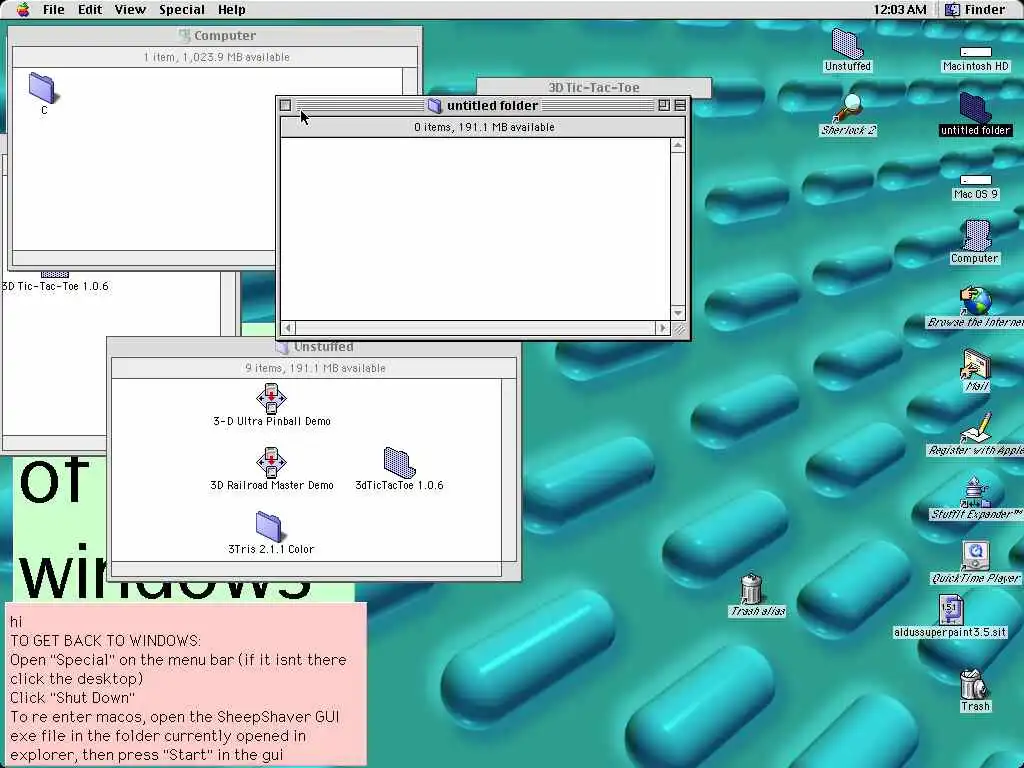Open the Special menu
The width and height of the screenshot is (1024, 768).
click(182, 10)
